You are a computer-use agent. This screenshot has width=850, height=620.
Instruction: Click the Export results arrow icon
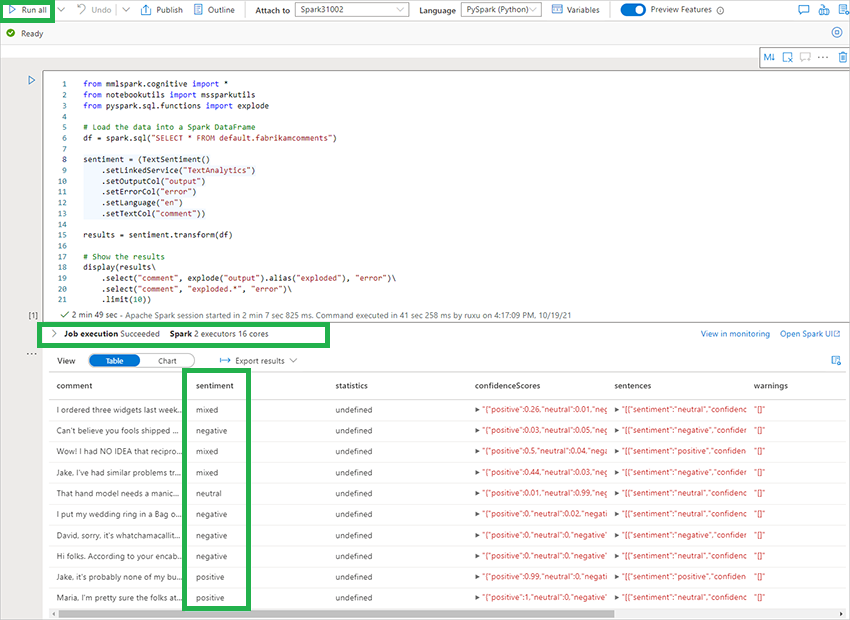[225, 361]
